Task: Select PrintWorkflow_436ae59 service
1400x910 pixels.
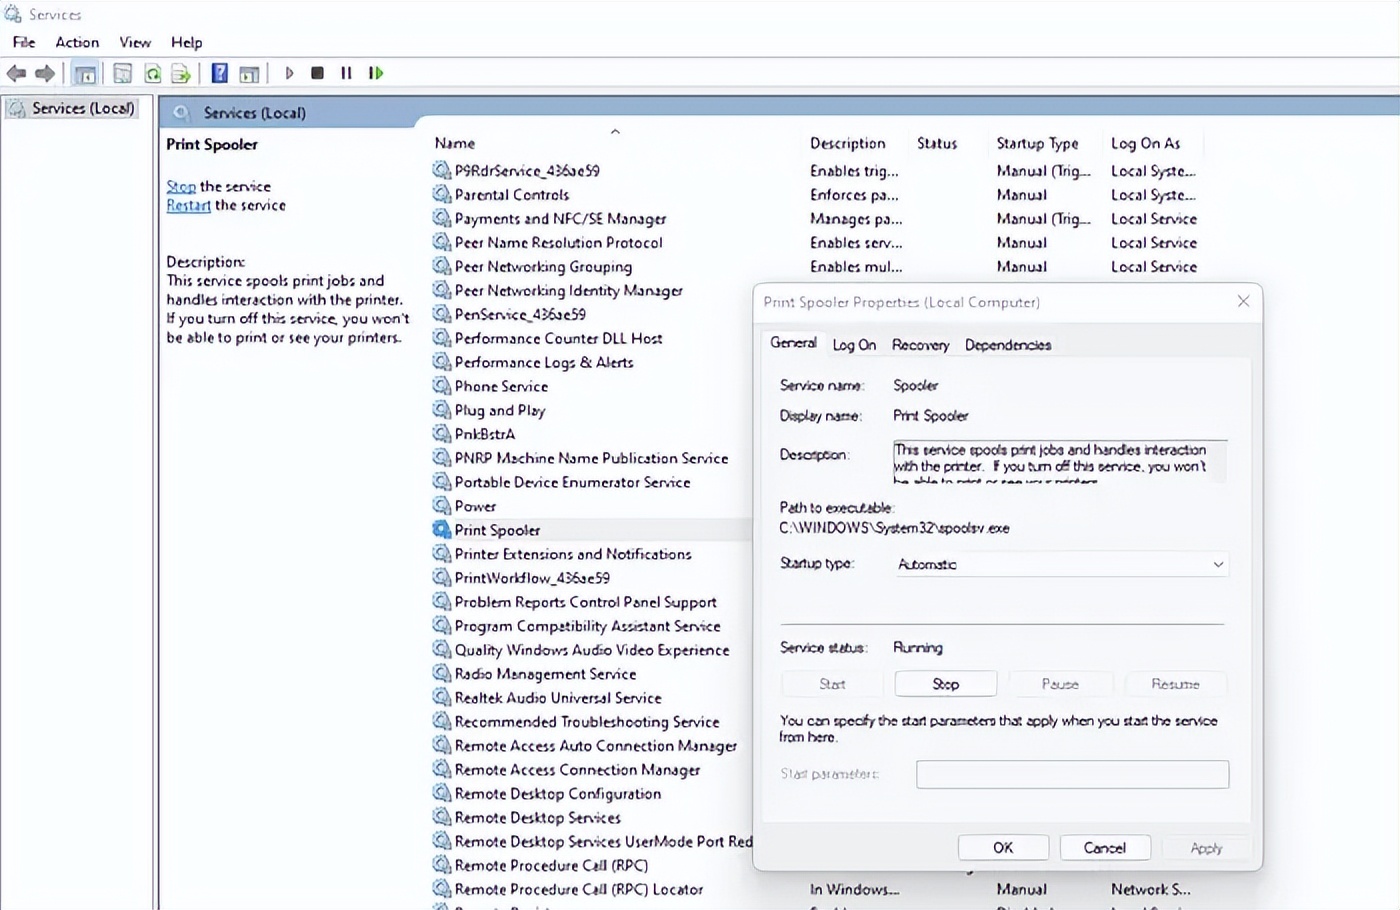Action: click(x=532, y=578)
